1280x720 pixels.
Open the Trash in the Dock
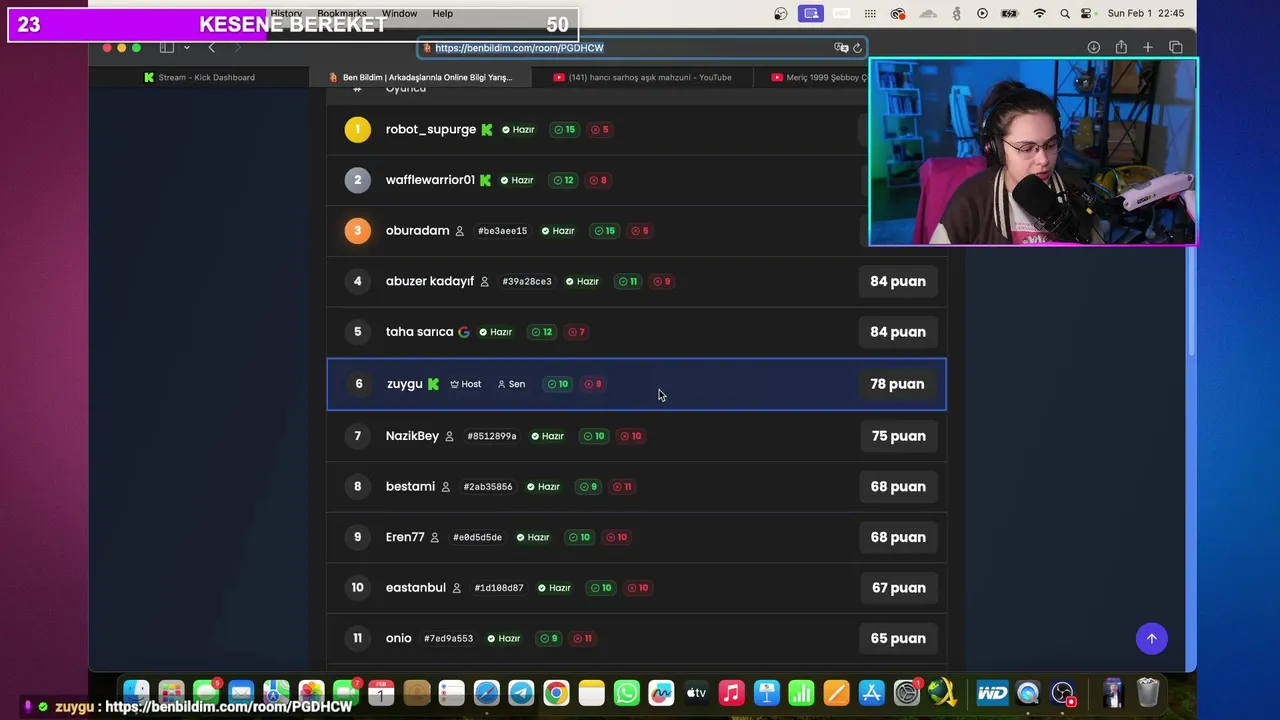1148,693
